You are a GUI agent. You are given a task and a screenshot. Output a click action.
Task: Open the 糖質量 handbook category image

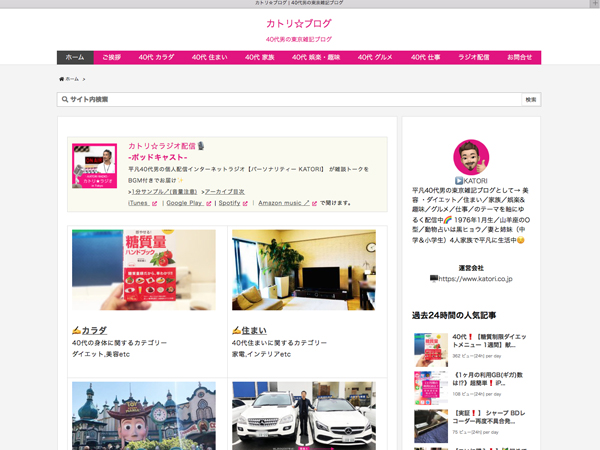[144, 270]
